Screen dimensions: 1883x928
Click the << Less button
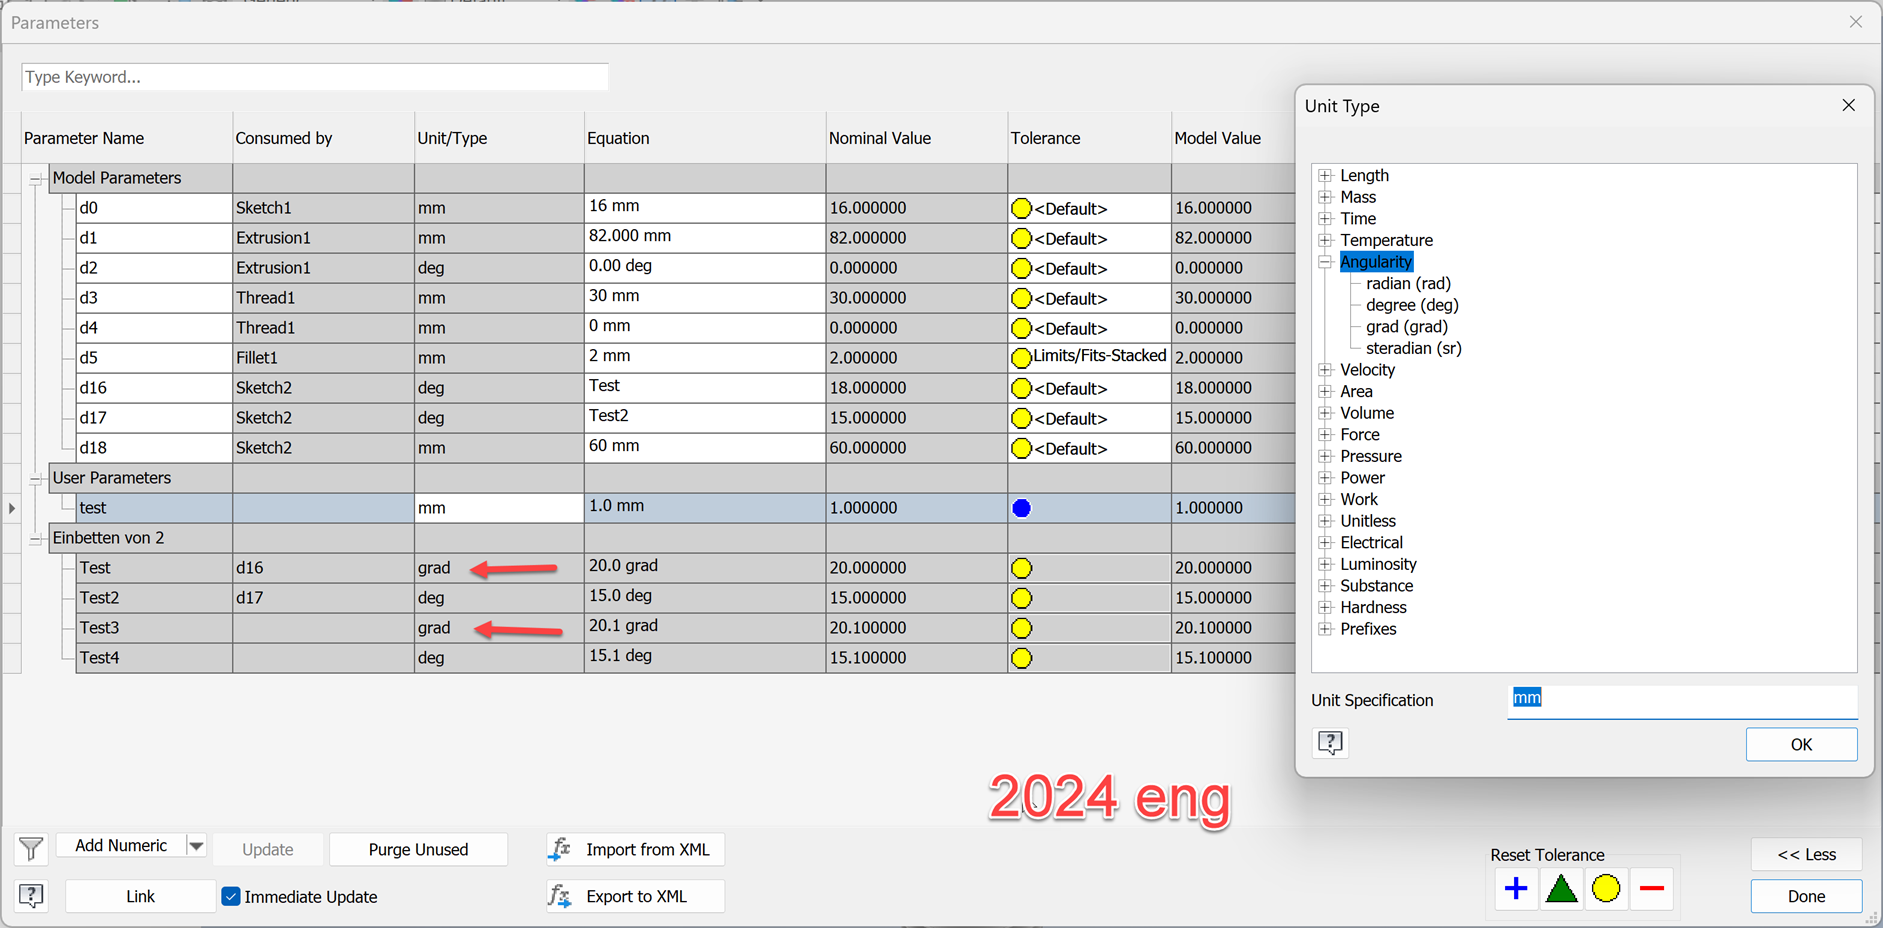point(1806,854)
